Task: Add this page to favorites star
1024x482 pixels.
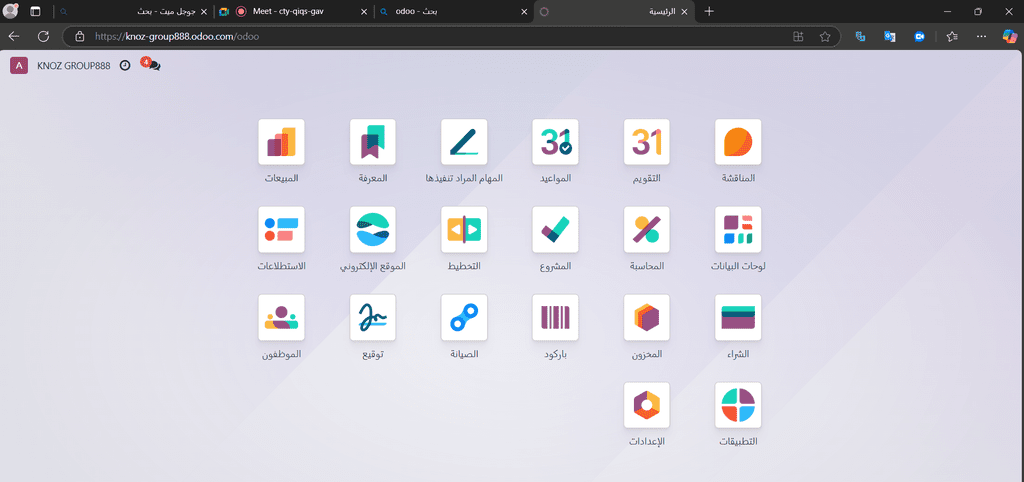Action: tap(825, 37)
